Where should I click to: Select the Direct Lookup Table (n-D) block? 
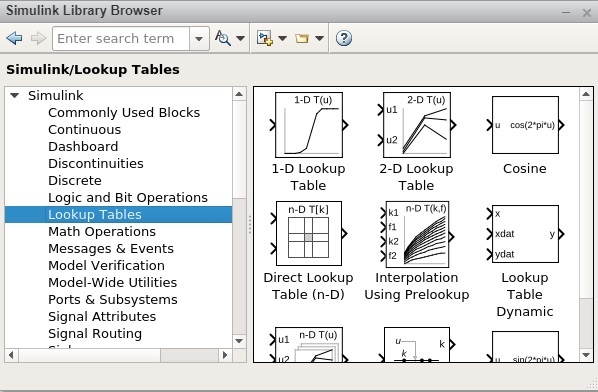coord(309,233)
